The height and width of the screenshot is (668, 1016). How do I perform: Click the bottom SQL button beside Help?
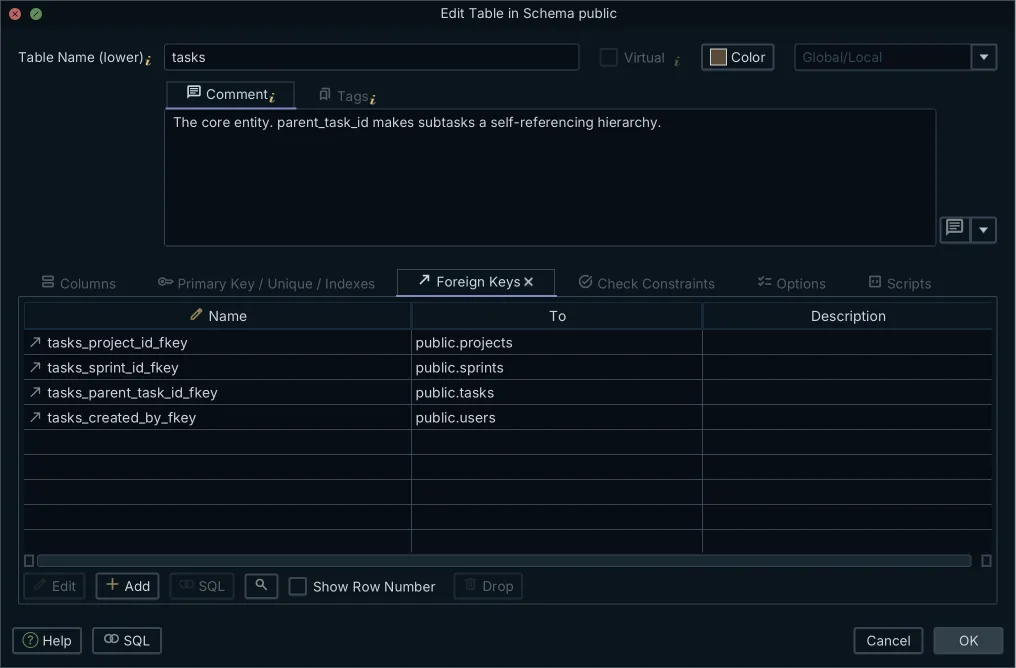127,640
